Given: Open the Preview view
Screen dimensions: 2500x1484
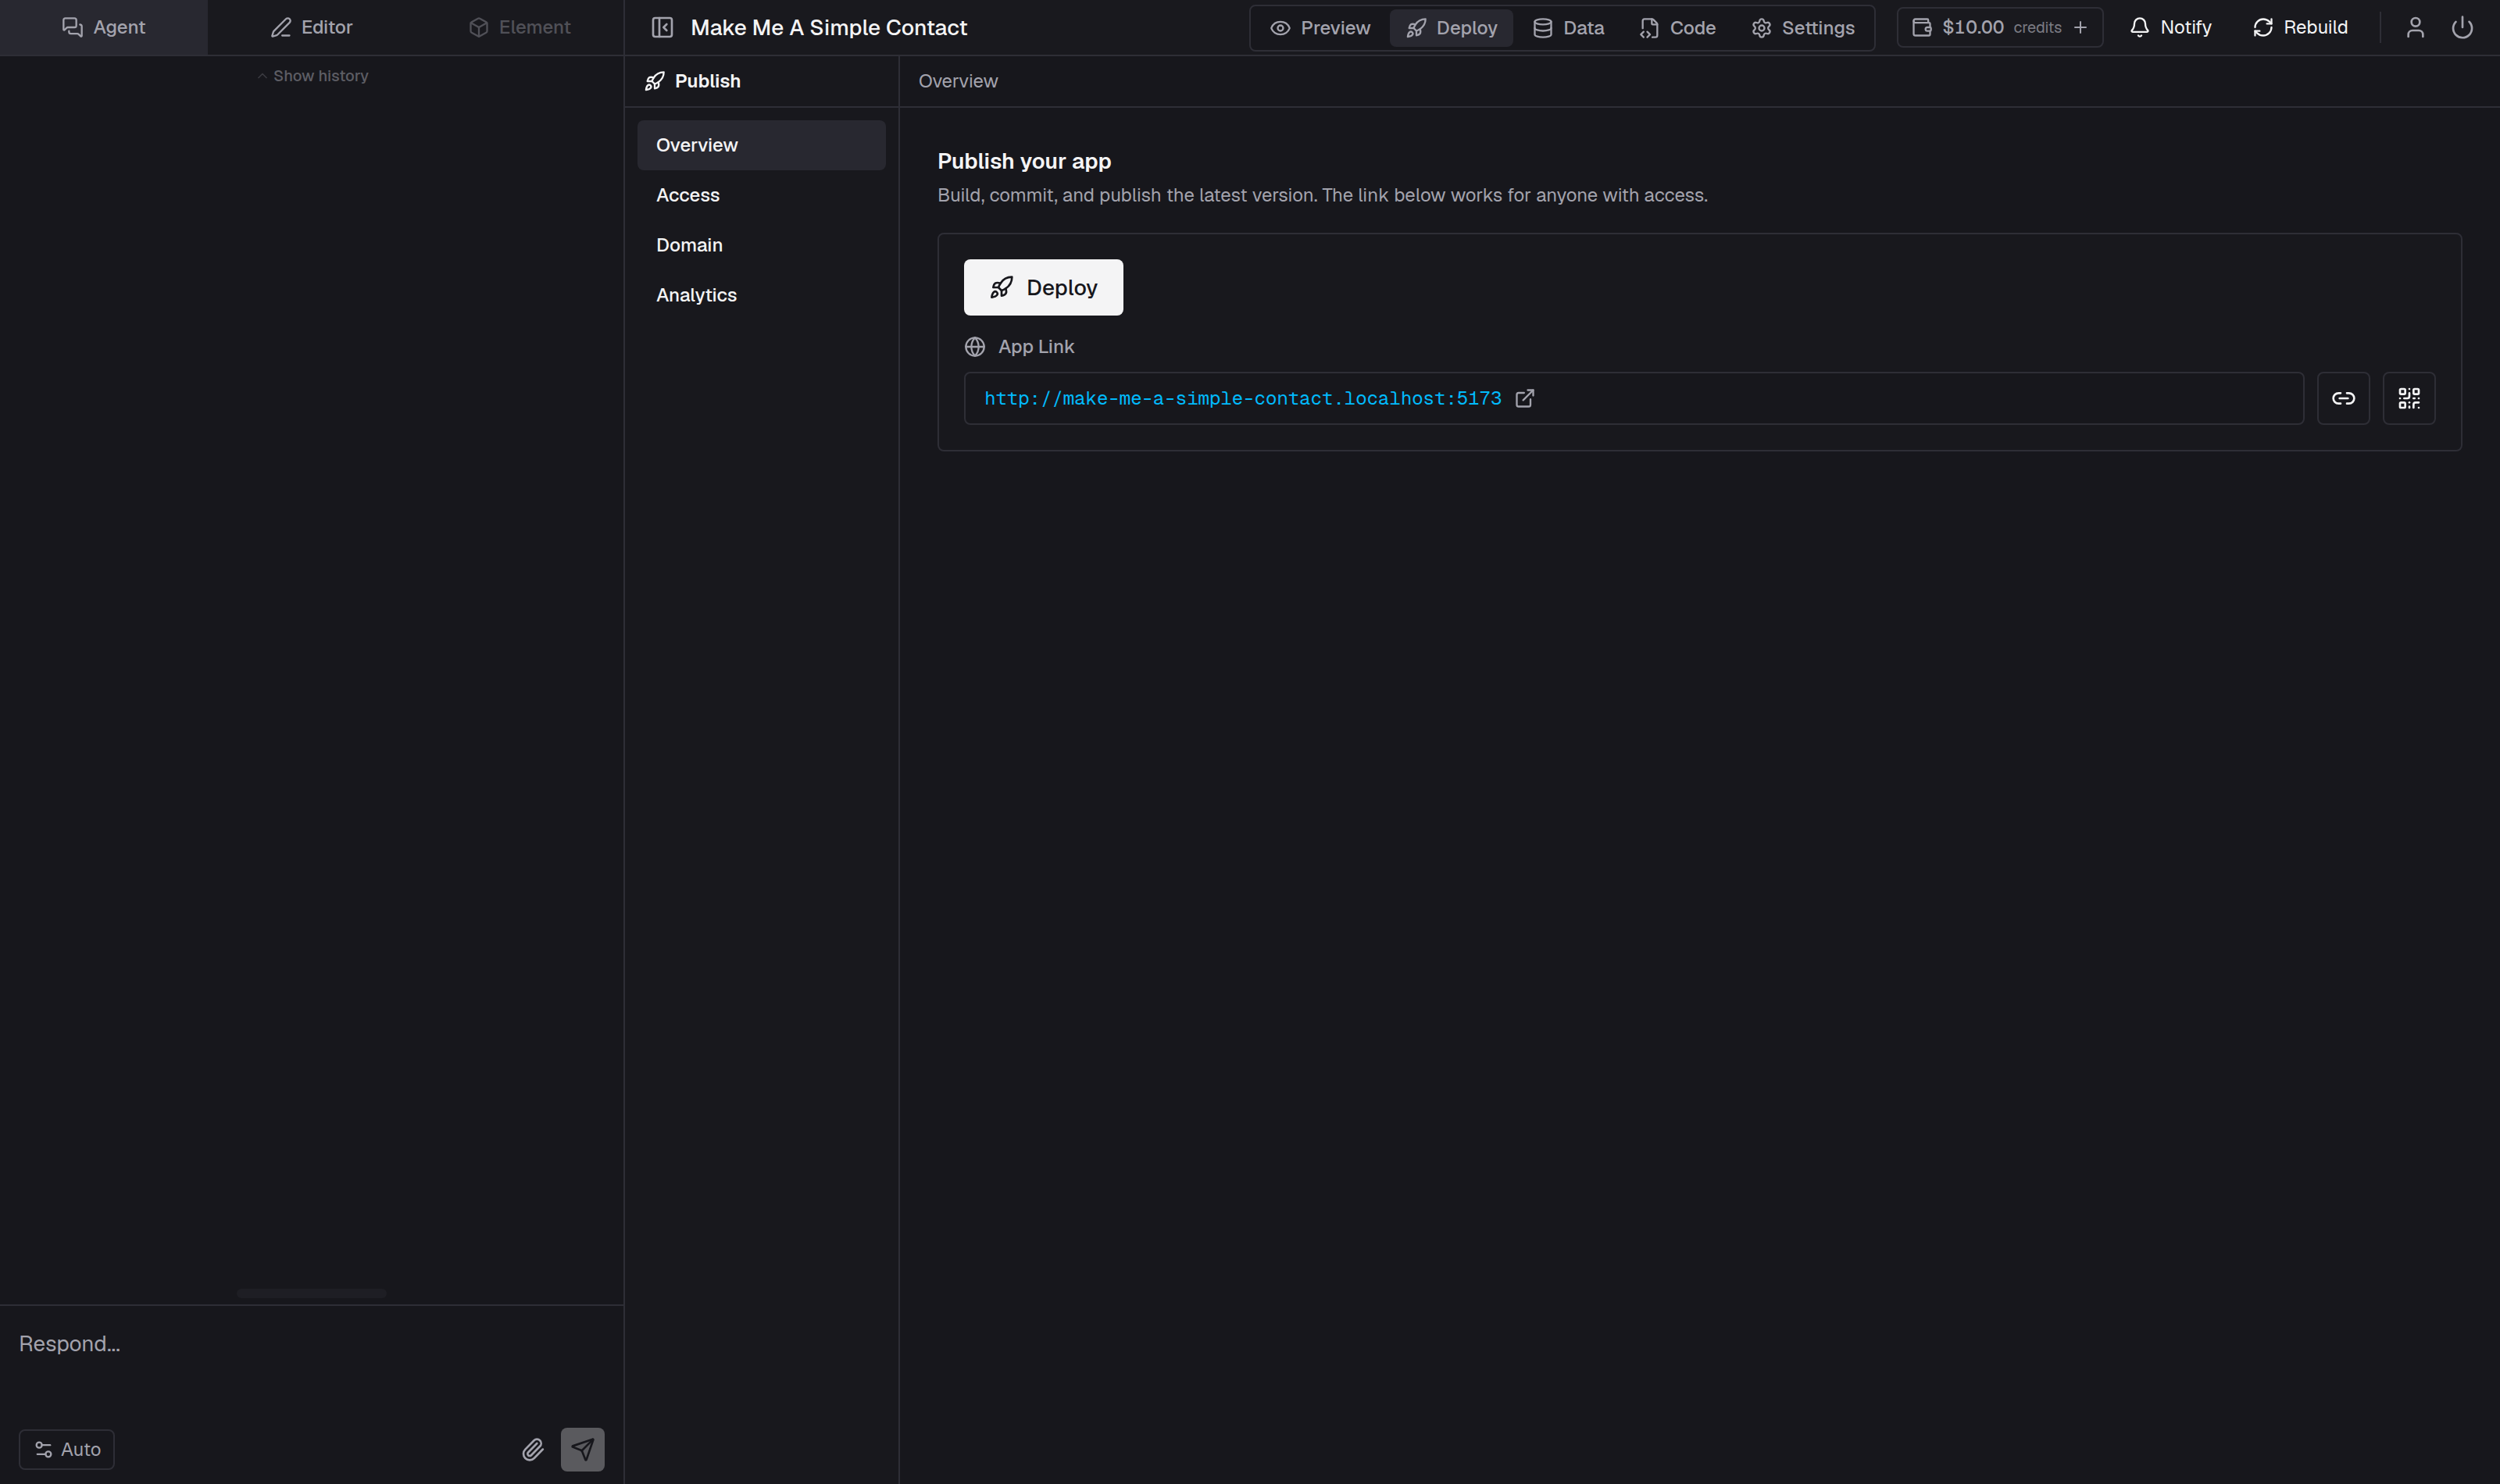Looking at the screenshot, I should click(1320, 27).
